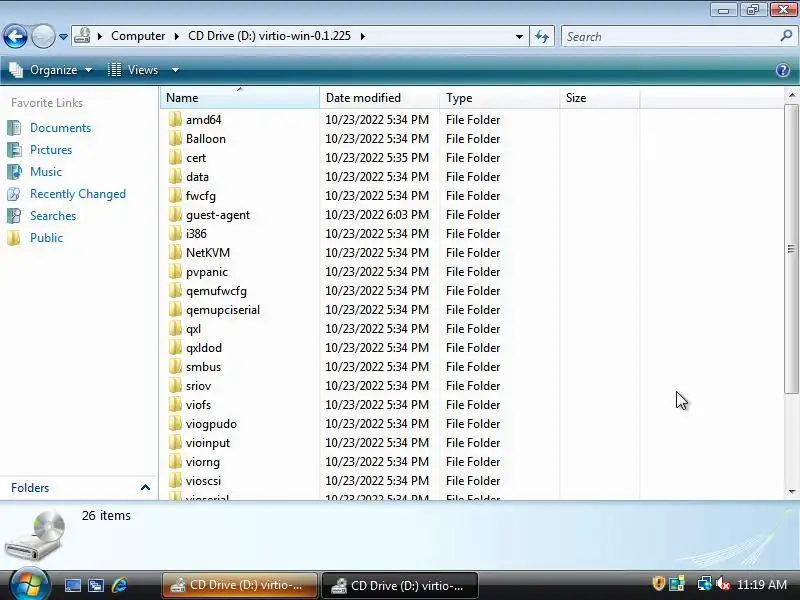This screenshot has height=600, width=800.
Task: Select Computer in the address breadcrumb
Action: (138, 36)
